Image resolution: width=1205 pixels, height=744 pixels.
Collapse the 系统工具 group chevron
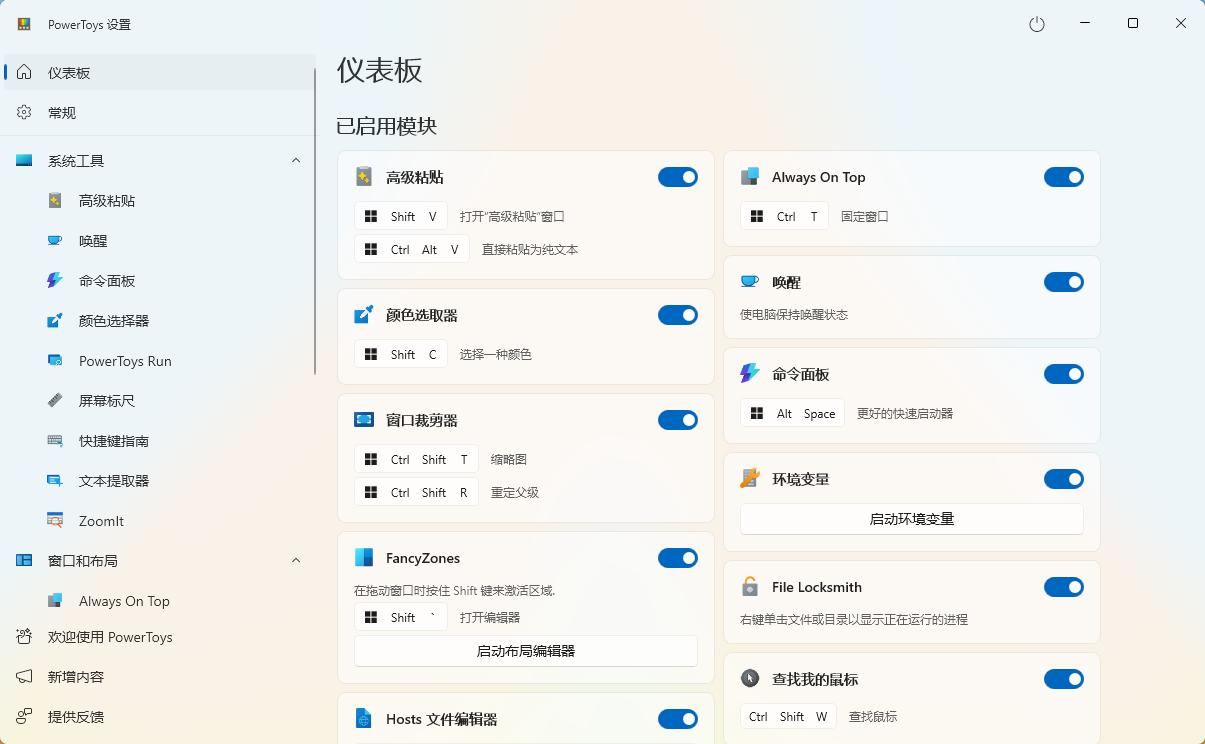[296, 161]
